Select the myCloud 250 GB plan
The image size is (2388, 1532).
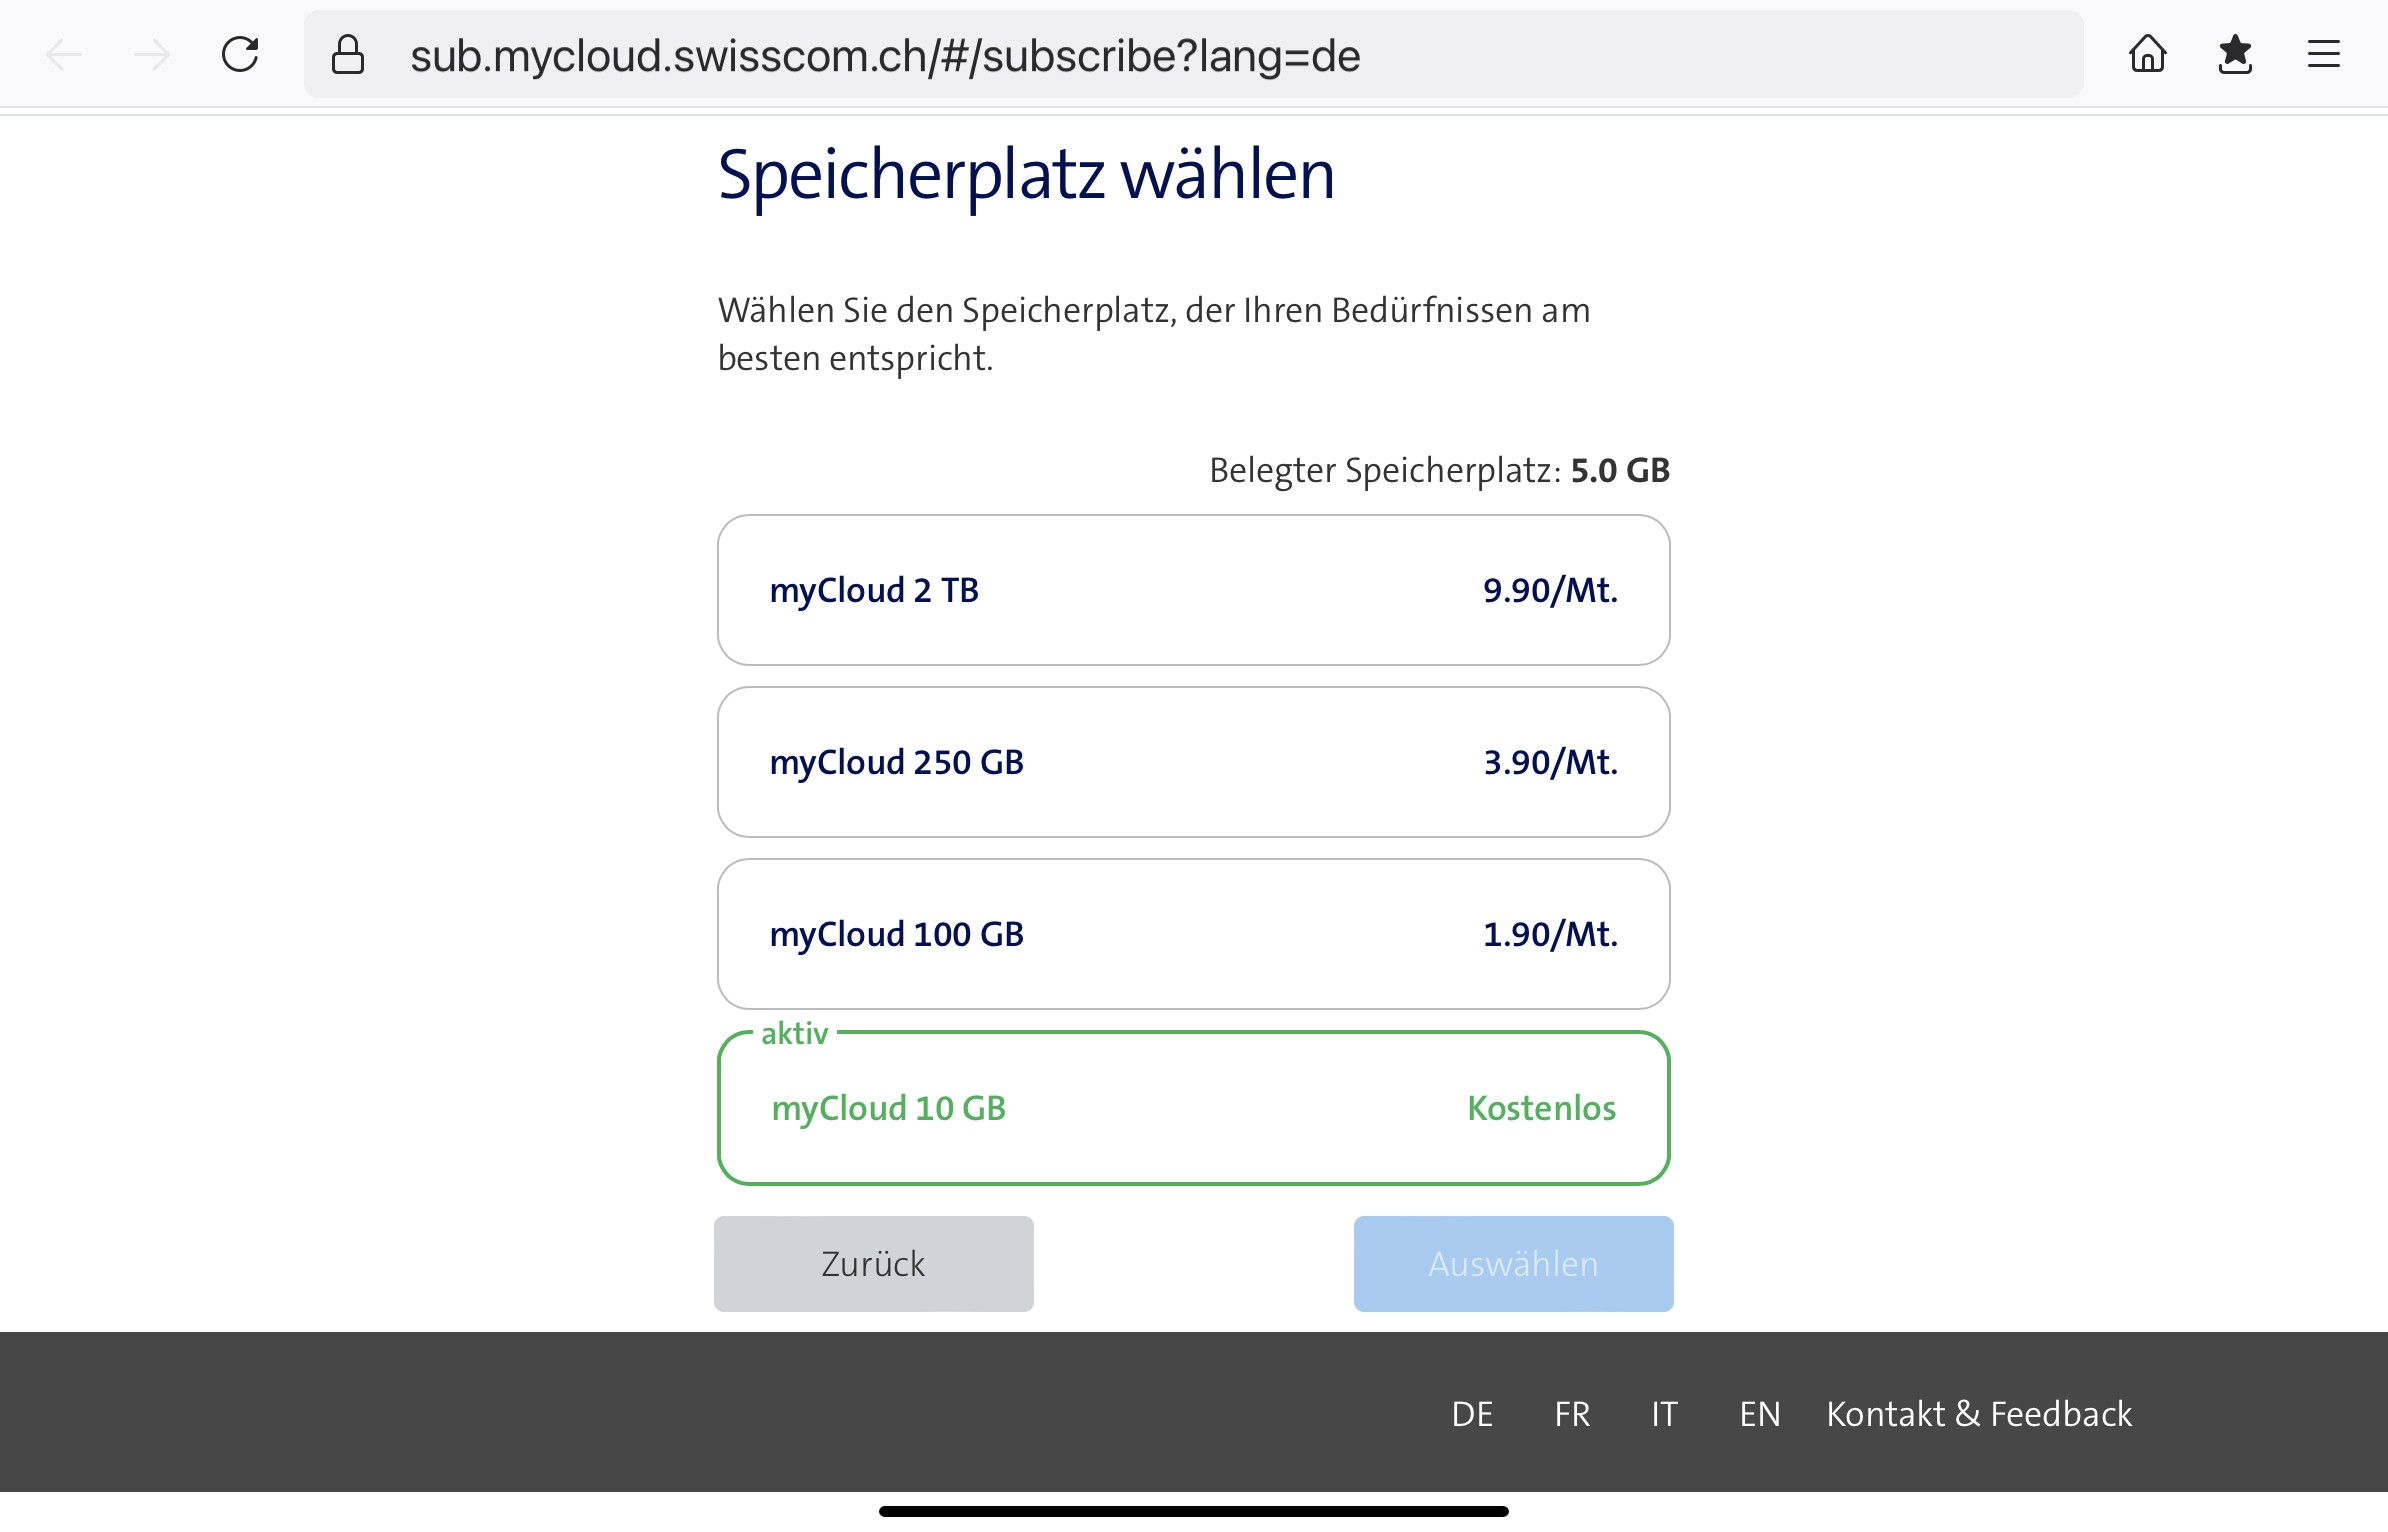pos(1193,762)
